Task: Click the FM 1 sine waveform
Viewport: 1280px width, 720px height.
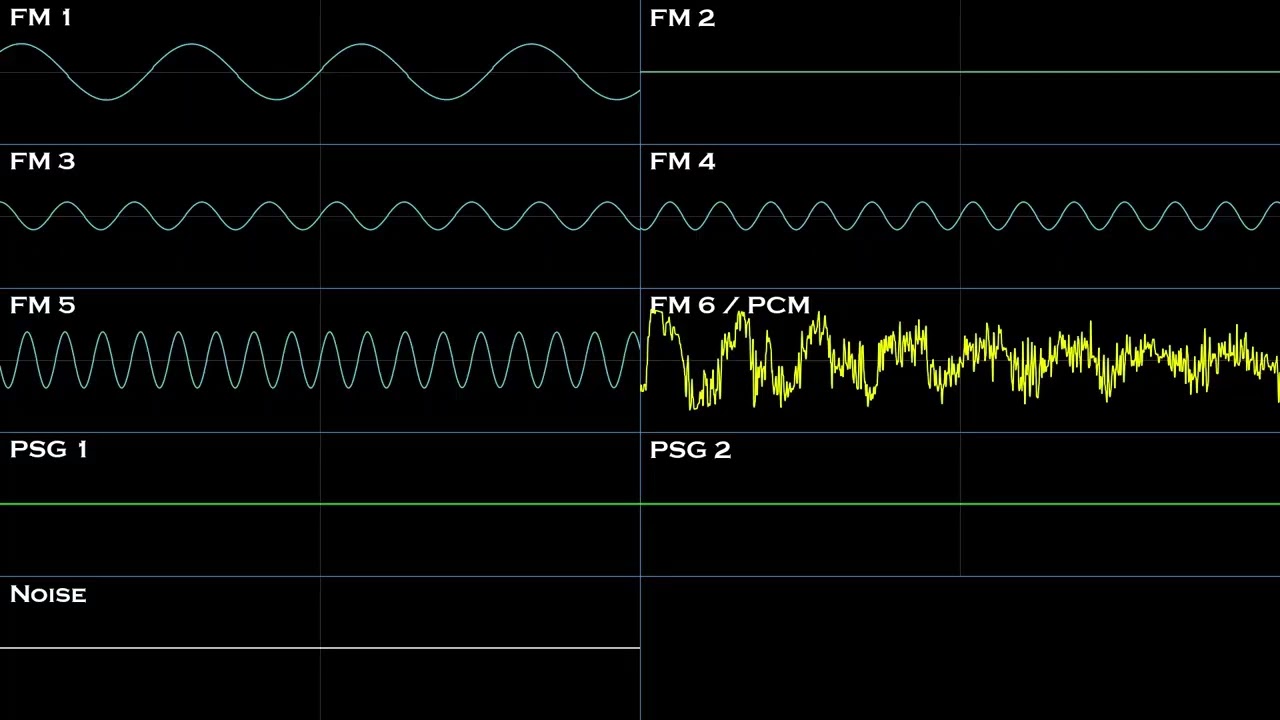Action: point(320,72)
